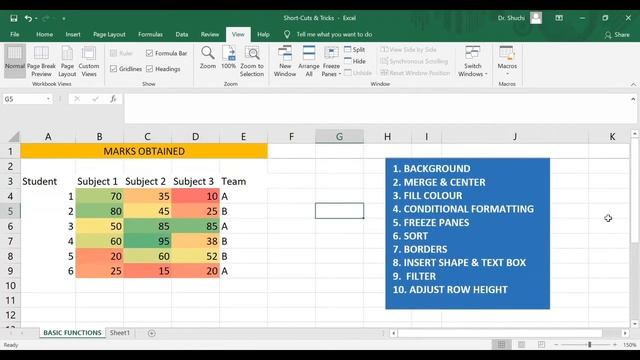
Task: Open the Insert tab
Action: click(73, 34)
